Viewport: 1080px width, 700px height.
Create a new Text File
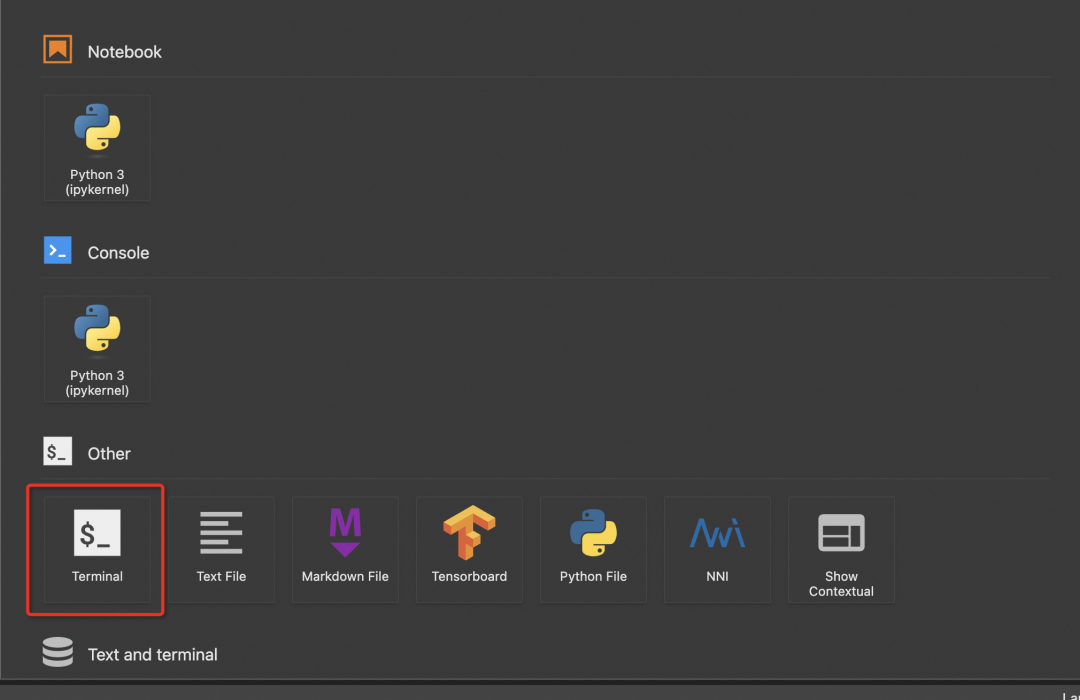[x=221, y=549]
